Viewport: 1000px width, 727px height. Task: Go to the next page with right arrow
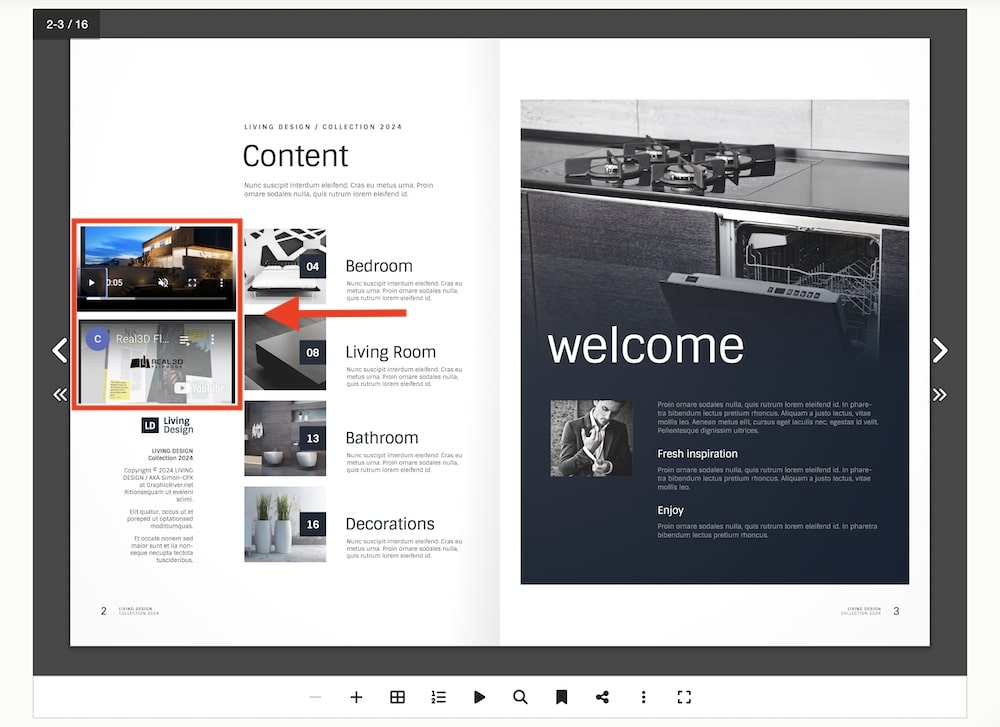click(940, 350)
